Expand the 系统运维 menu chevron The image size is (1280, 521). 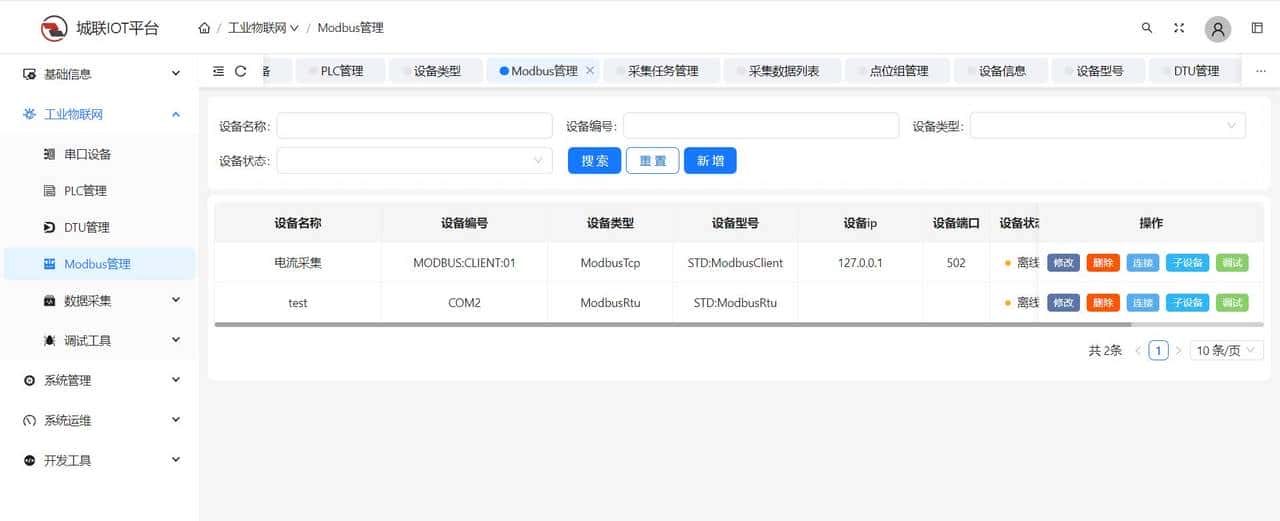tap(176, 419)
